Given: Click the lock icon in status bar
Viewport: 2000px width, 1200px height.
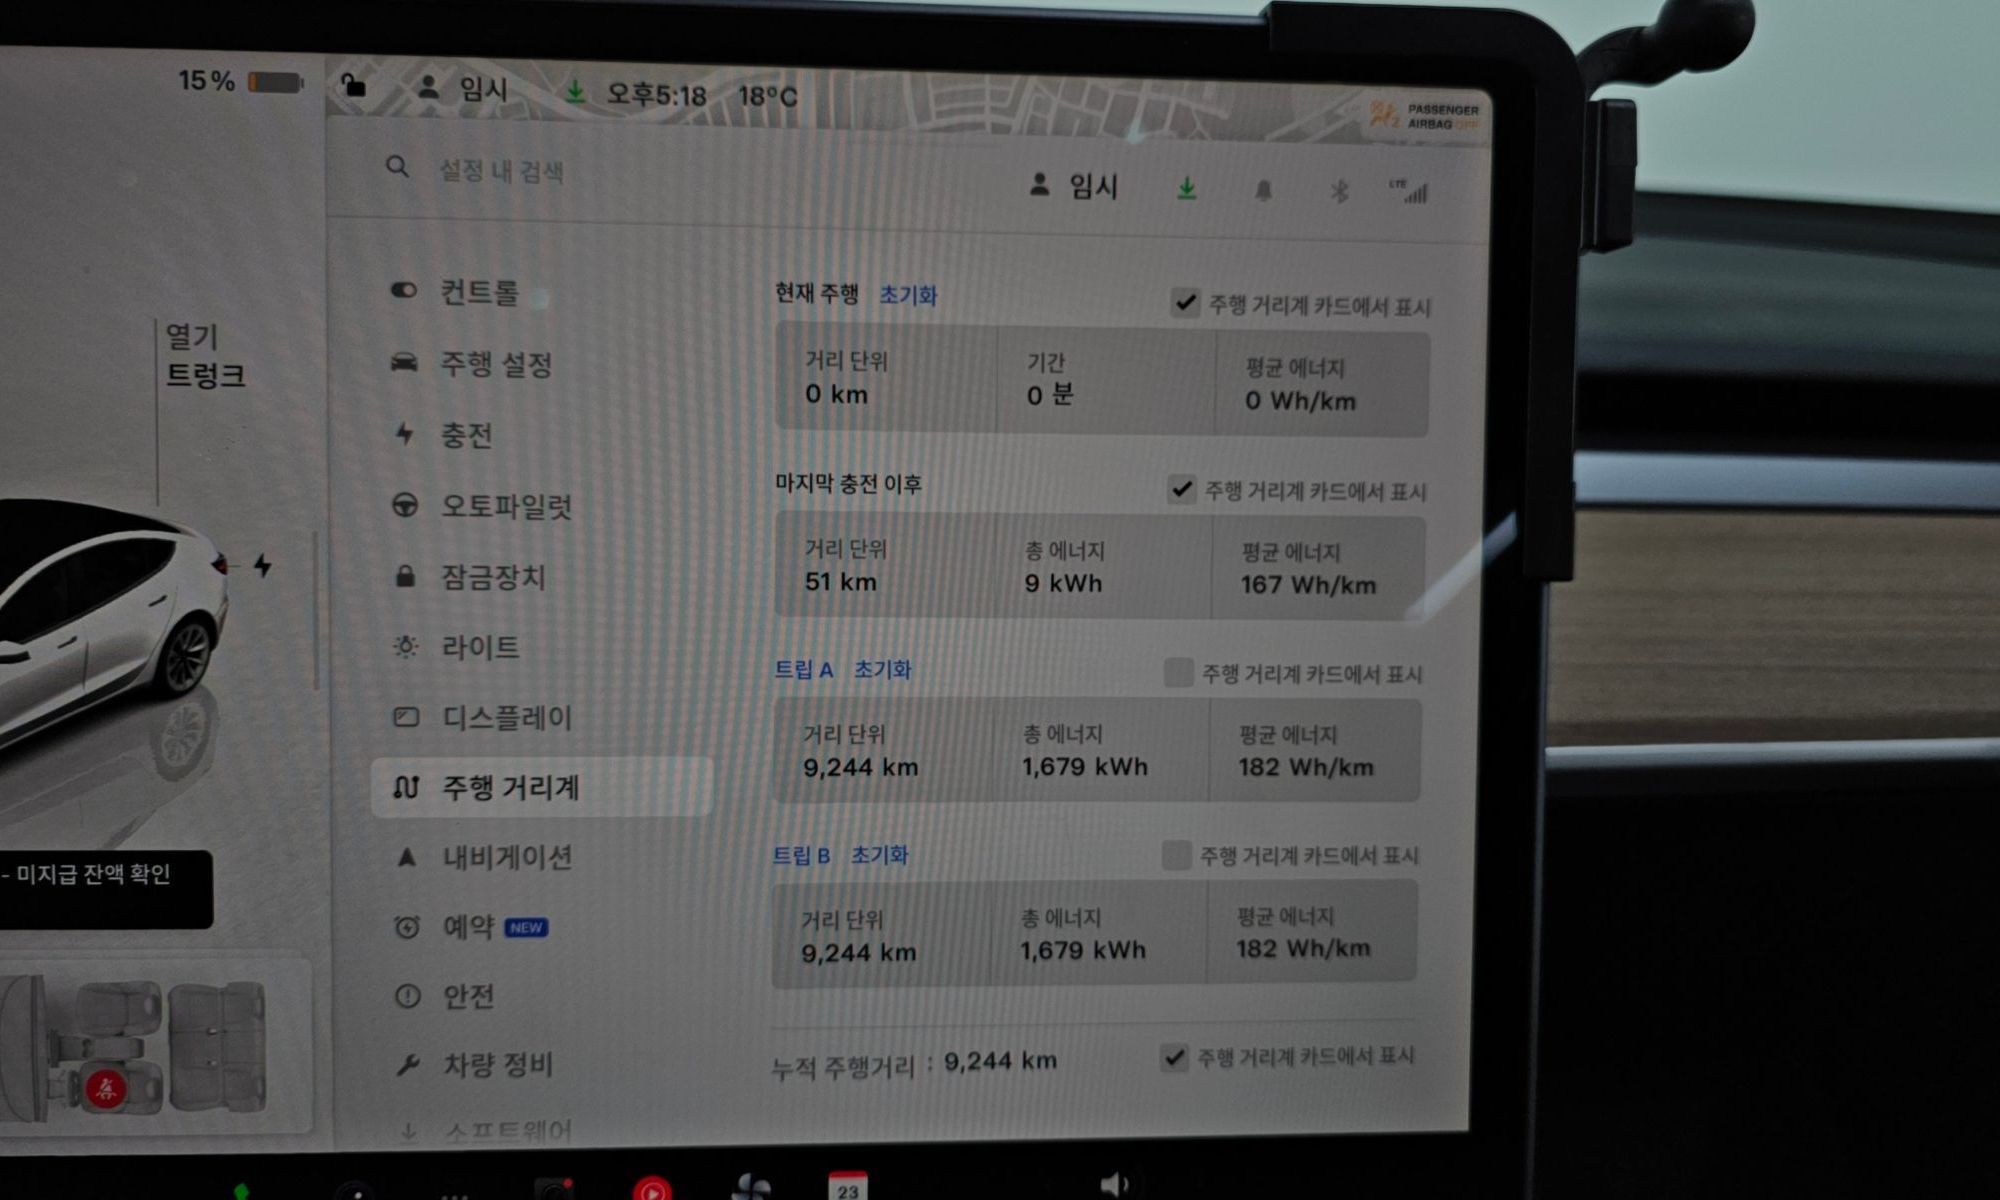Looking at the screenshot, I should point(353,85).
